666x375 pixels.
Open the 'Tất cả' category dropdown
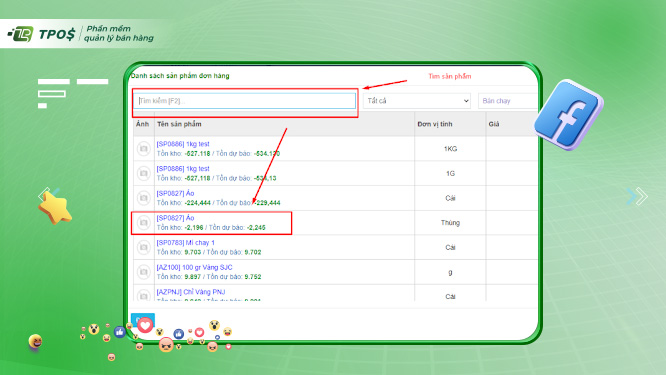417,101
